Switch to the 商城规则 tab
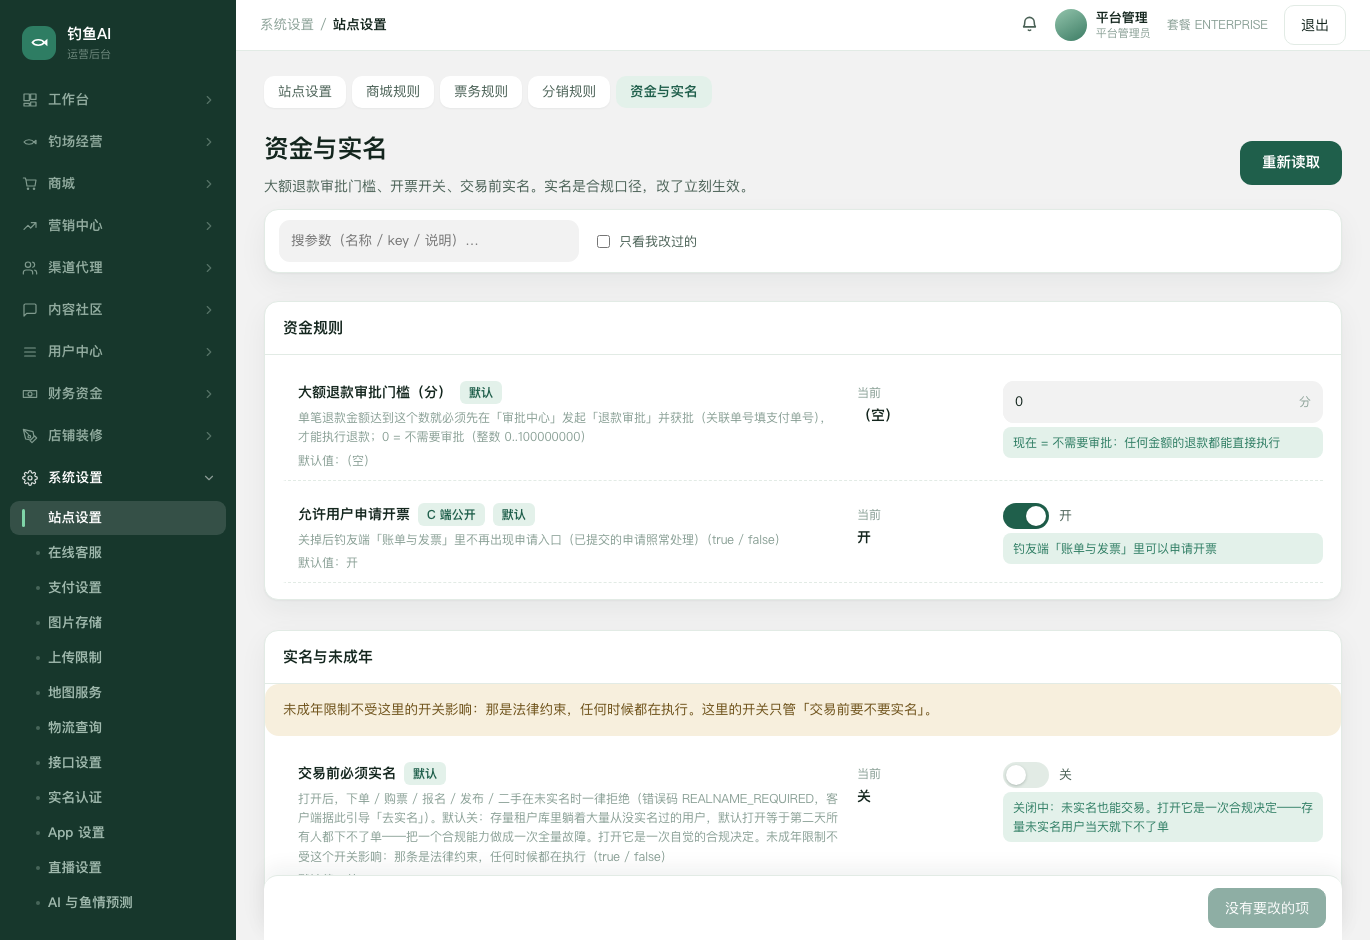The width and height of the screenshot is (1370, 940). tap(393, 91)
